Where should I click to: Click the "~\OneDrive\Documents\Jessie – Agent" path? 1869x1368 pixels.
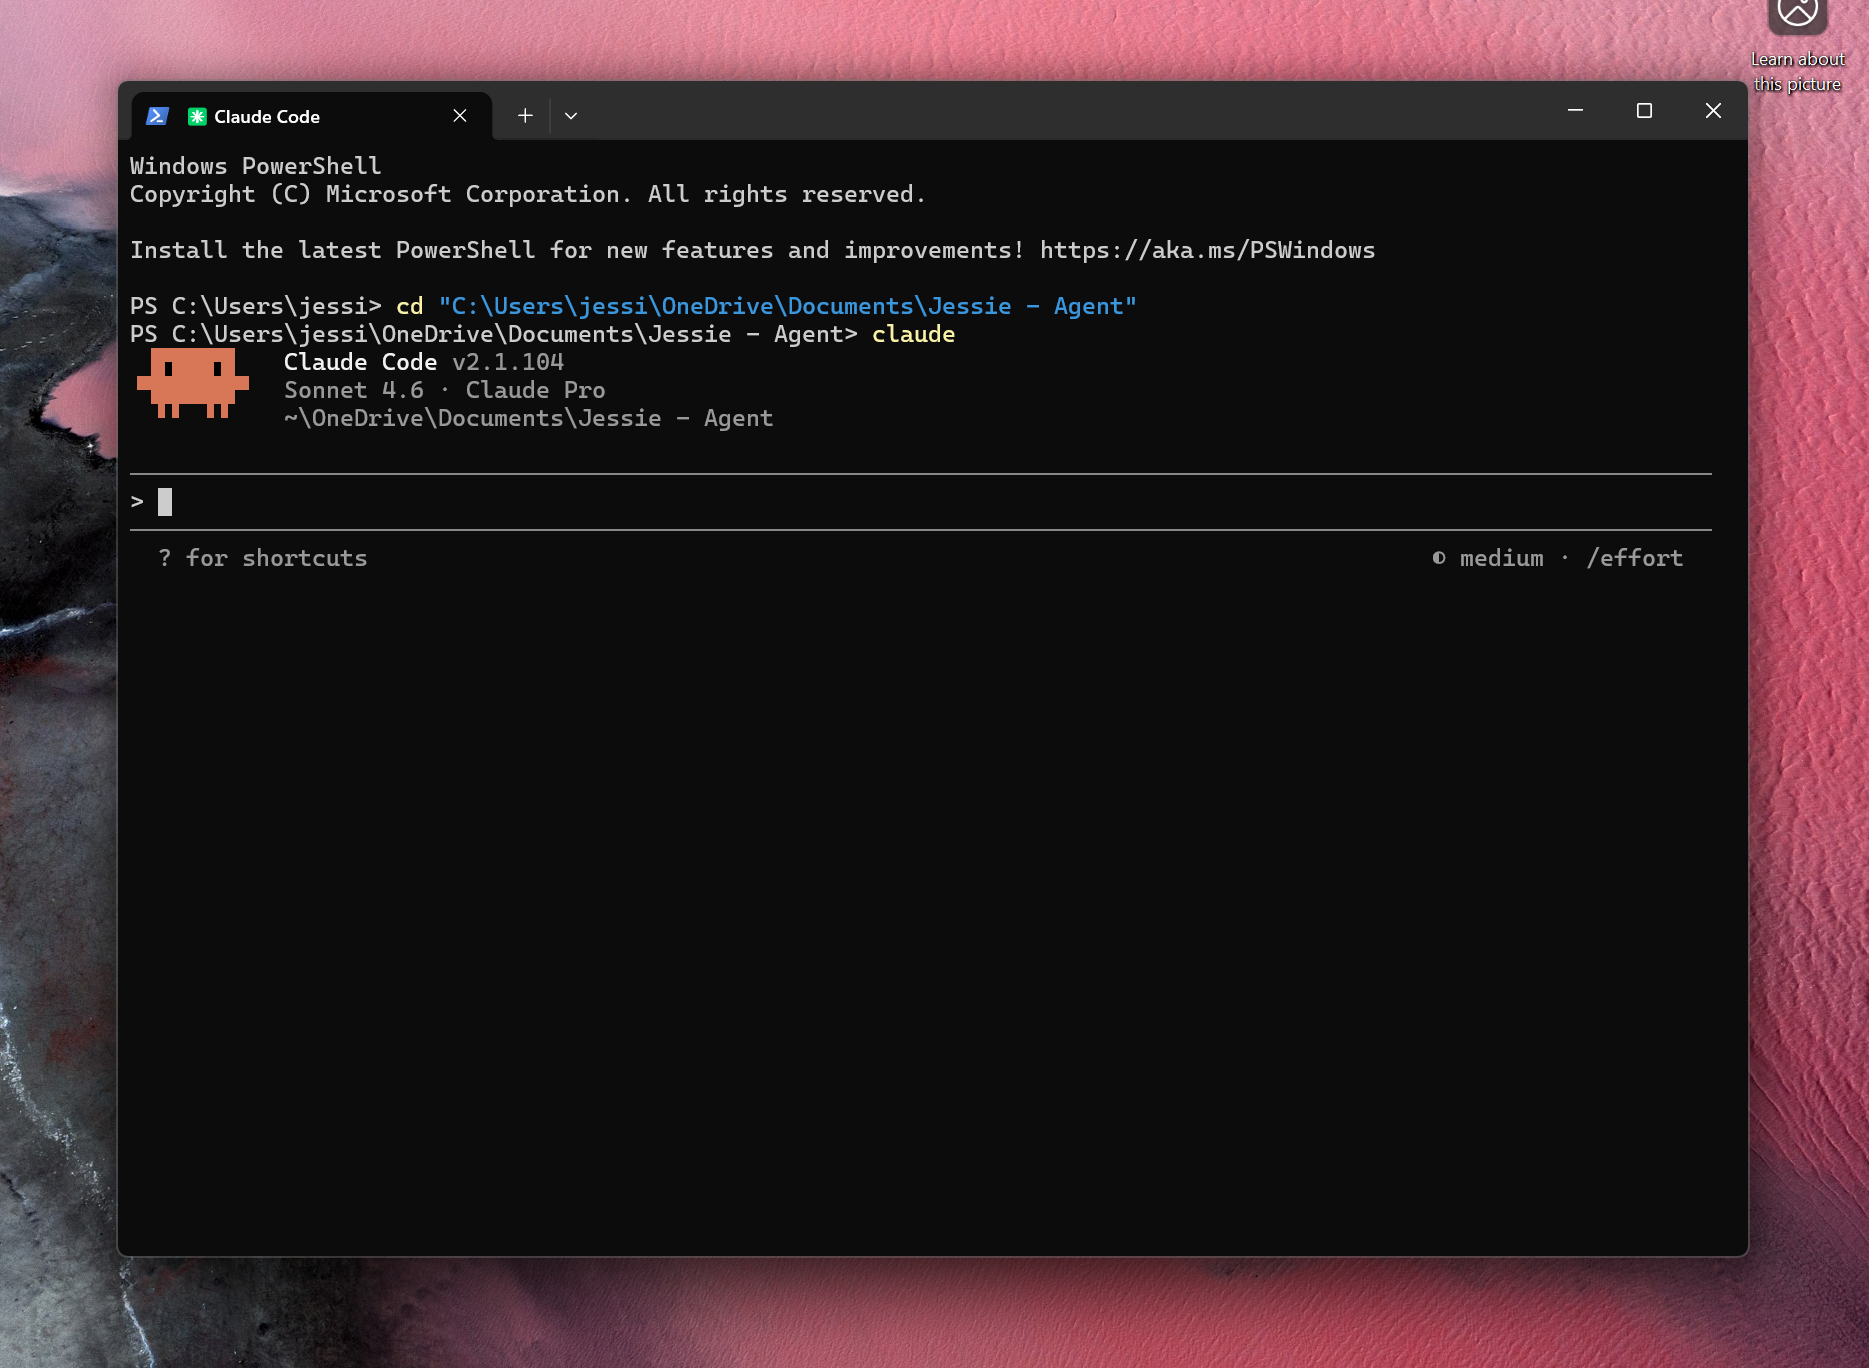coord(529,418)
